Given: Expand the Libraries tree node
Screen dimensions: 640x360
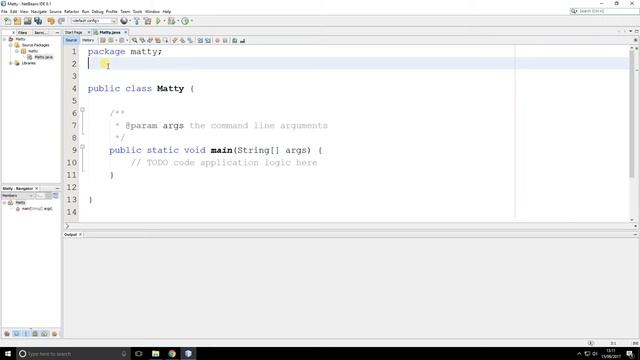Looking at the screenshot, I should [x=11, y=63].
